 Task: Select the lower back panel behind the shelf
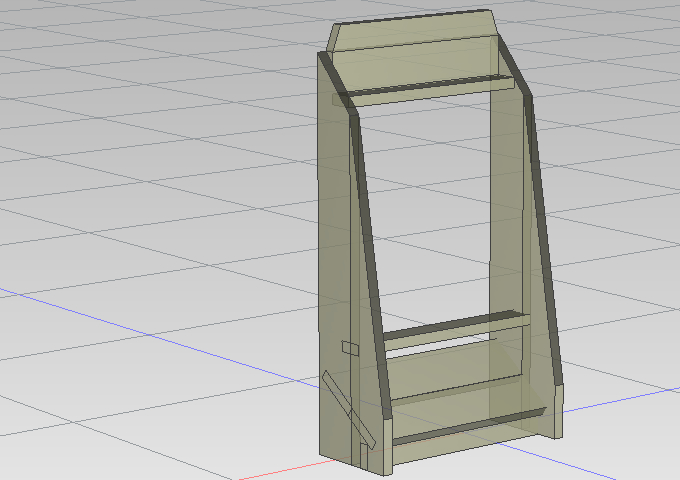[455, 371]
